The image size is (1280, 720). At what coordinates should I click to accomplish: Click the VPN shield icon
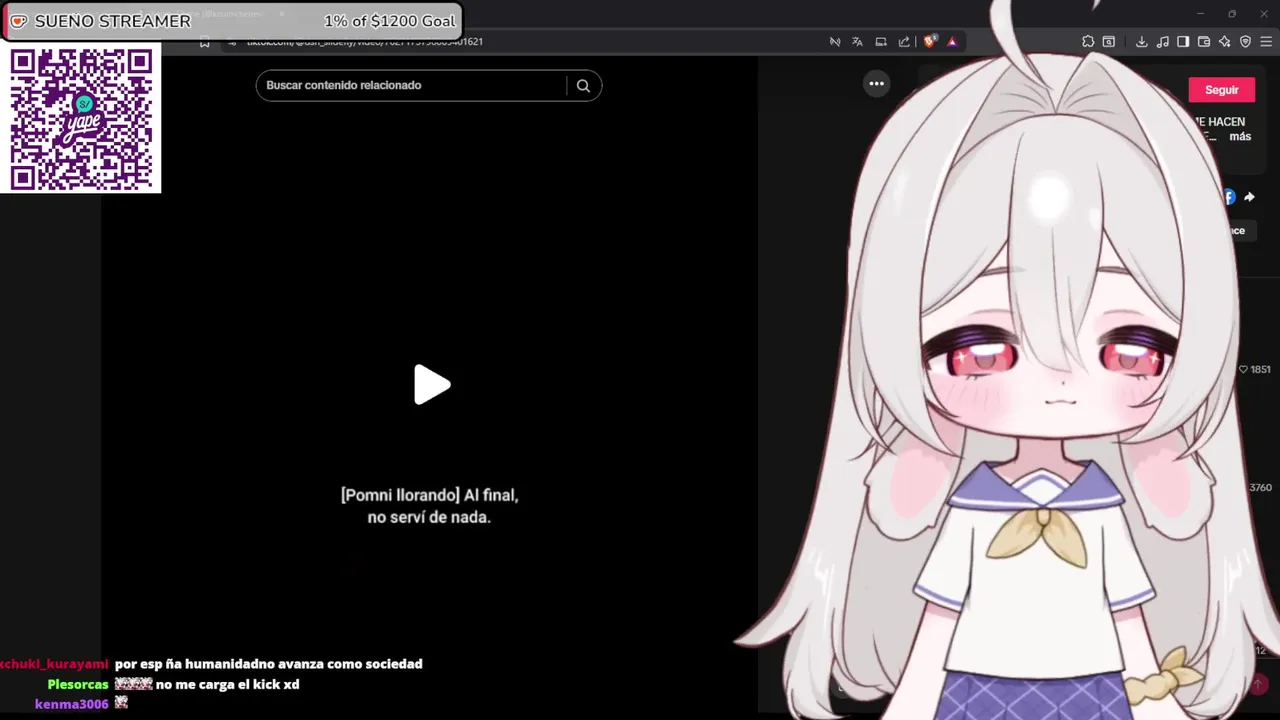pos(1246,42)
